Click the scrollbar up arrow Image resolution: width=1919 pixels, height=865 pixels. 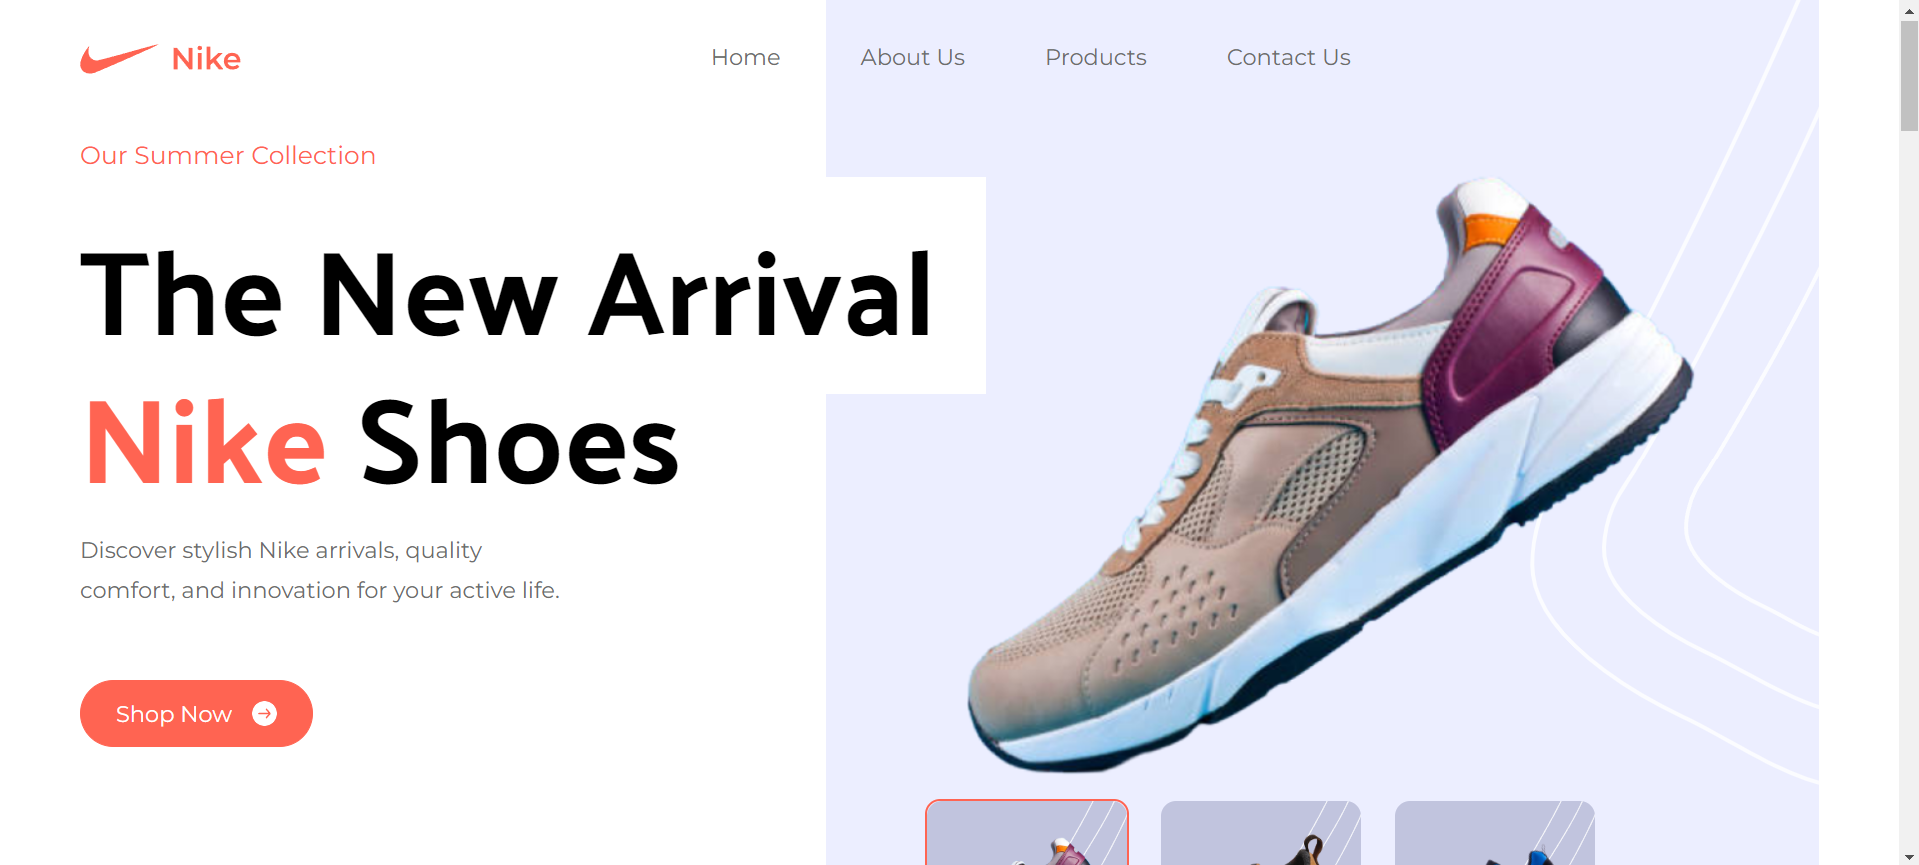[1909, 10]
